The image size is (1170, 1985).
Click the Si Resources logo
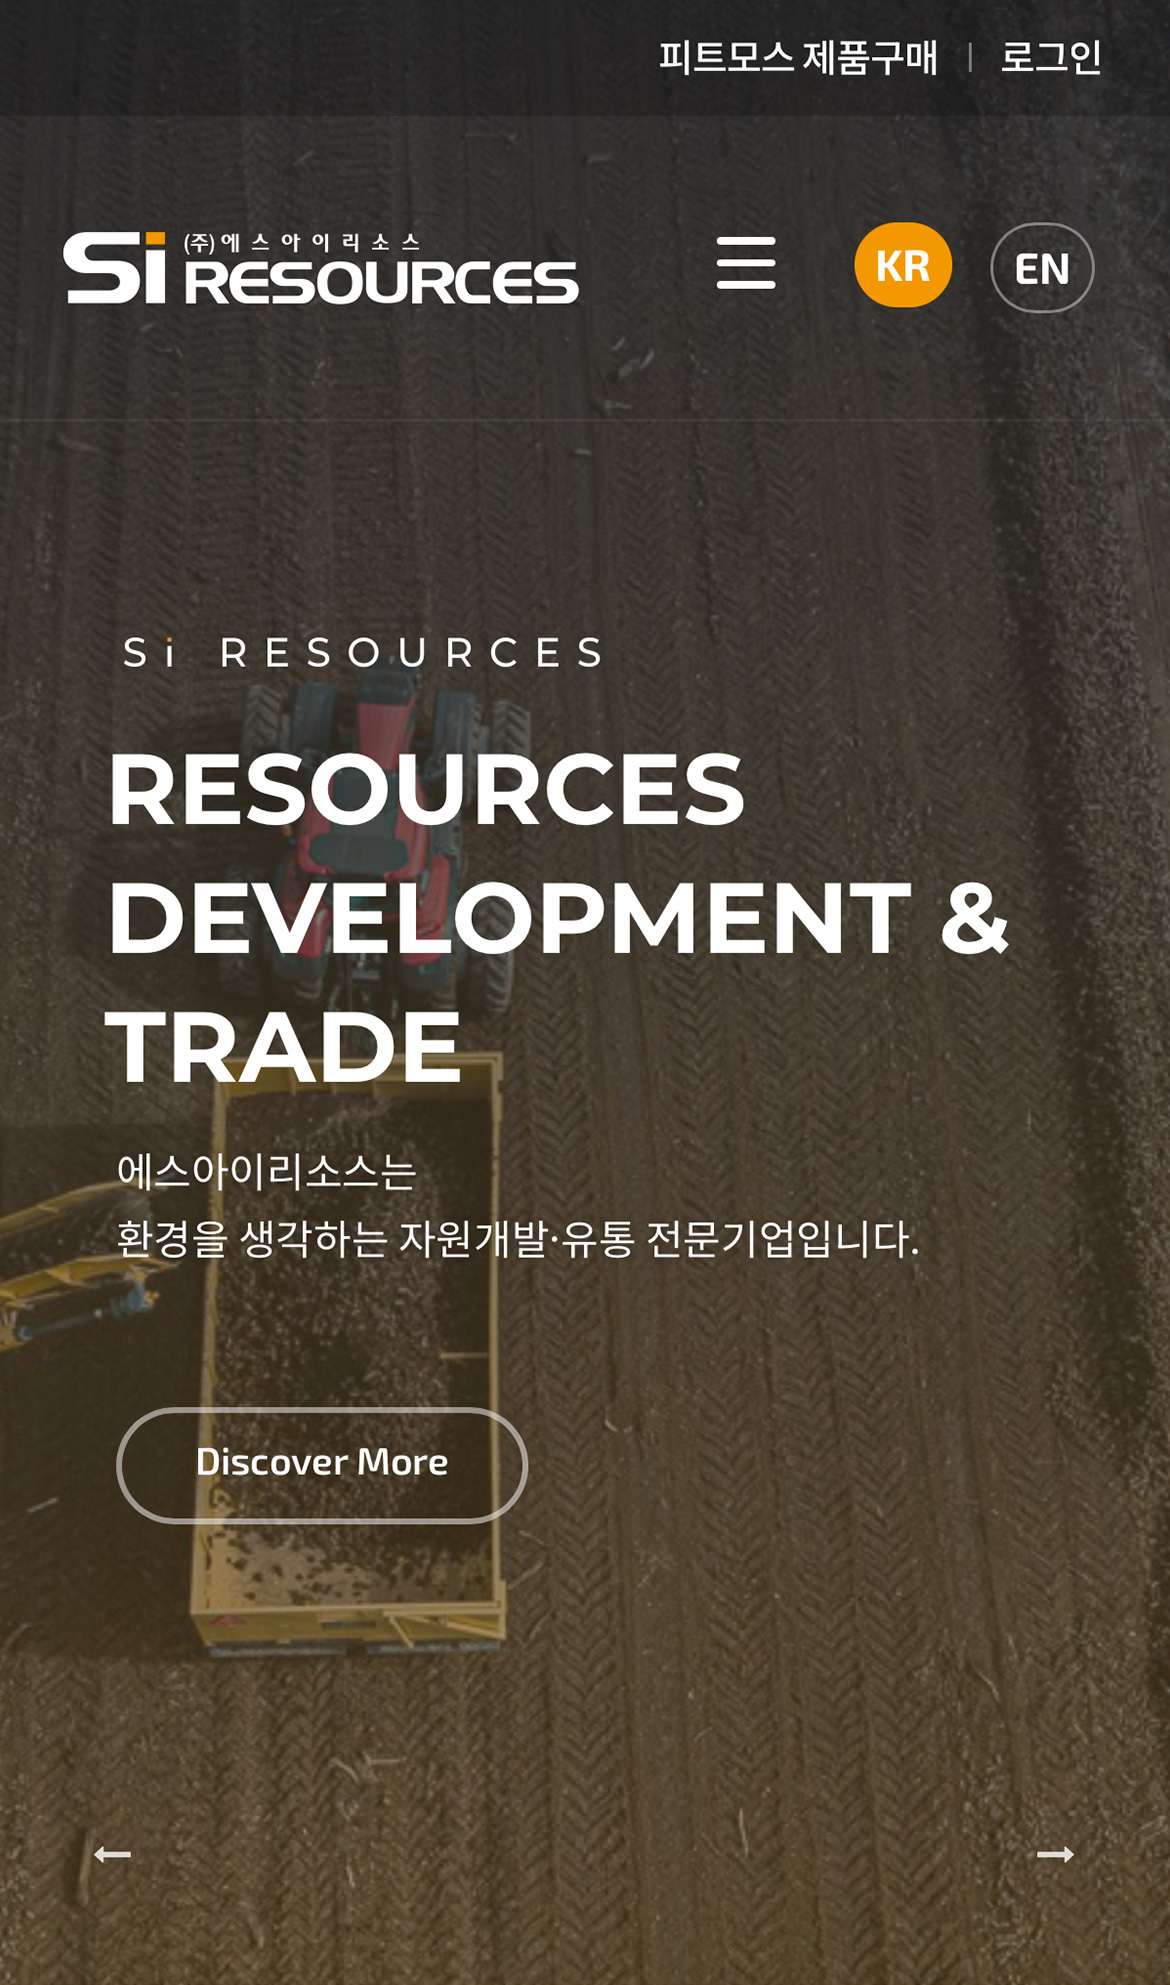point(321,267)
